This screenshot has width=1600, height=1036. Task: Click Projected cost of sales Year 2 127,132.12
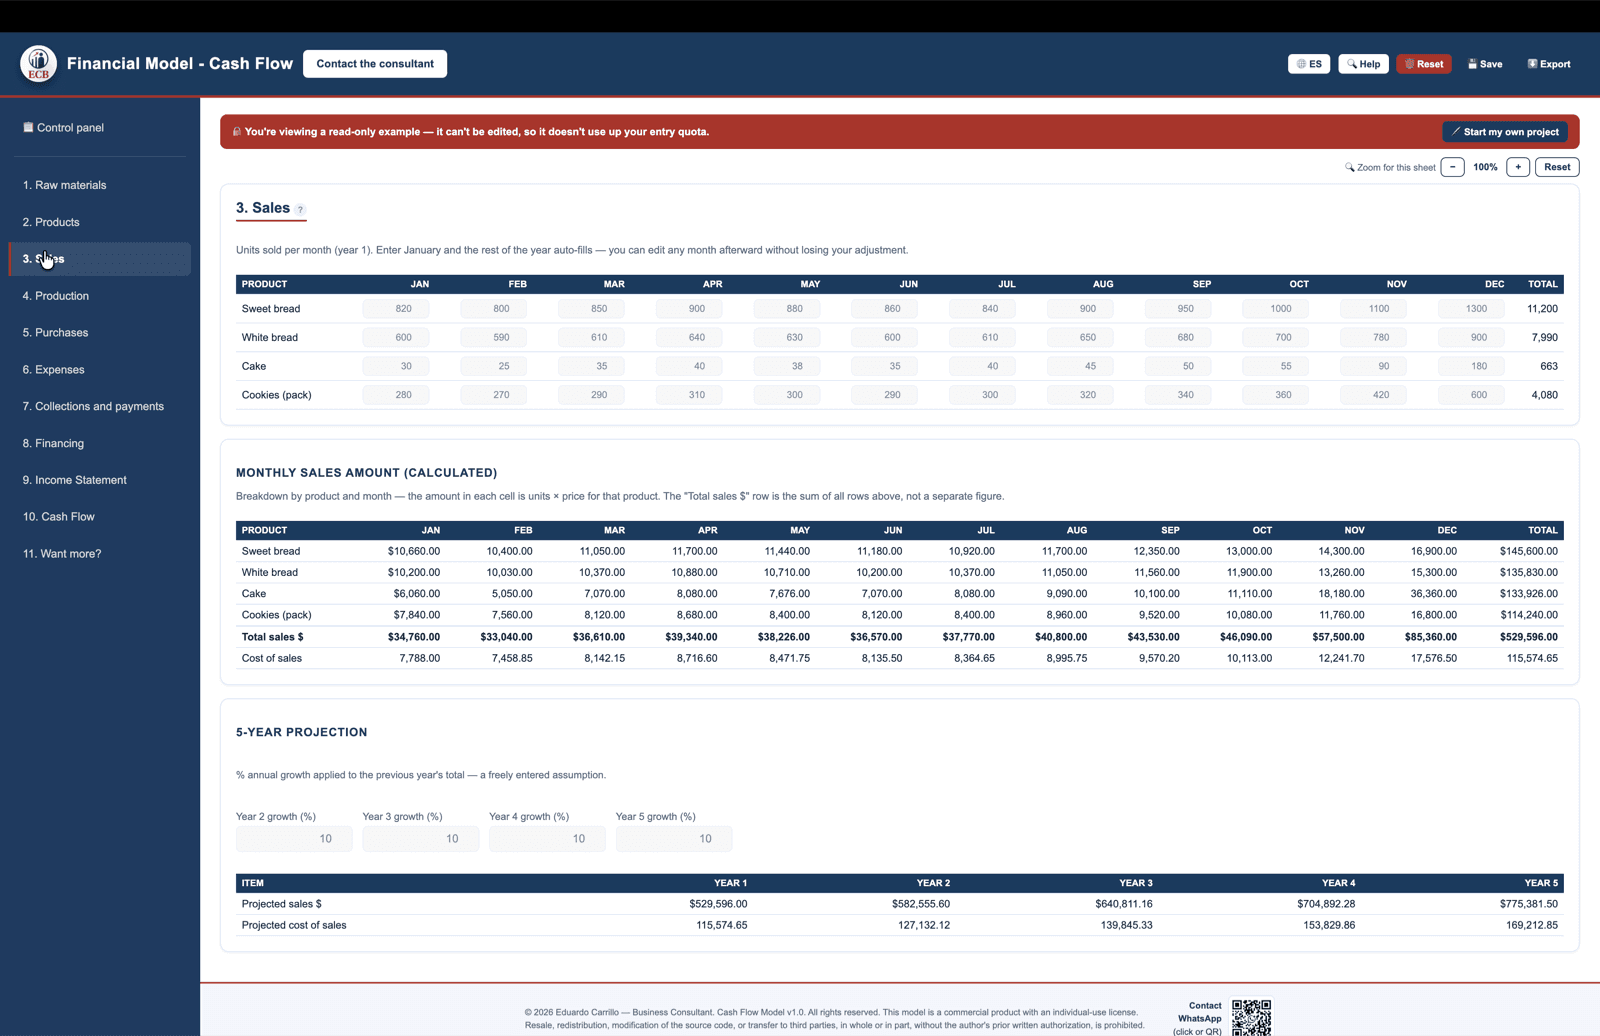coord(925,926)
